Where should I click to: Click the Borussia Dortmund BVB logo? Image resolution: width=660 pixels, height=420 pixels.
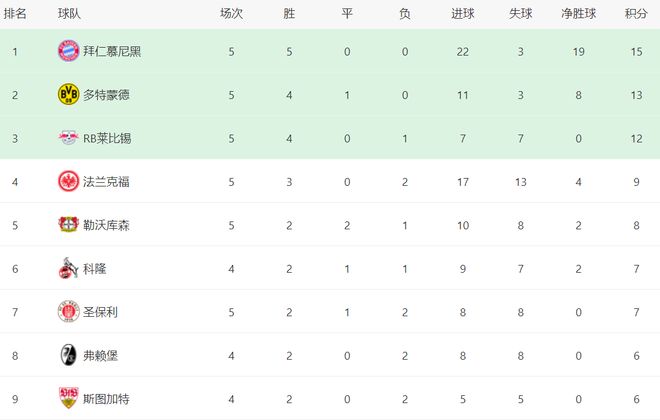[68, 94]
